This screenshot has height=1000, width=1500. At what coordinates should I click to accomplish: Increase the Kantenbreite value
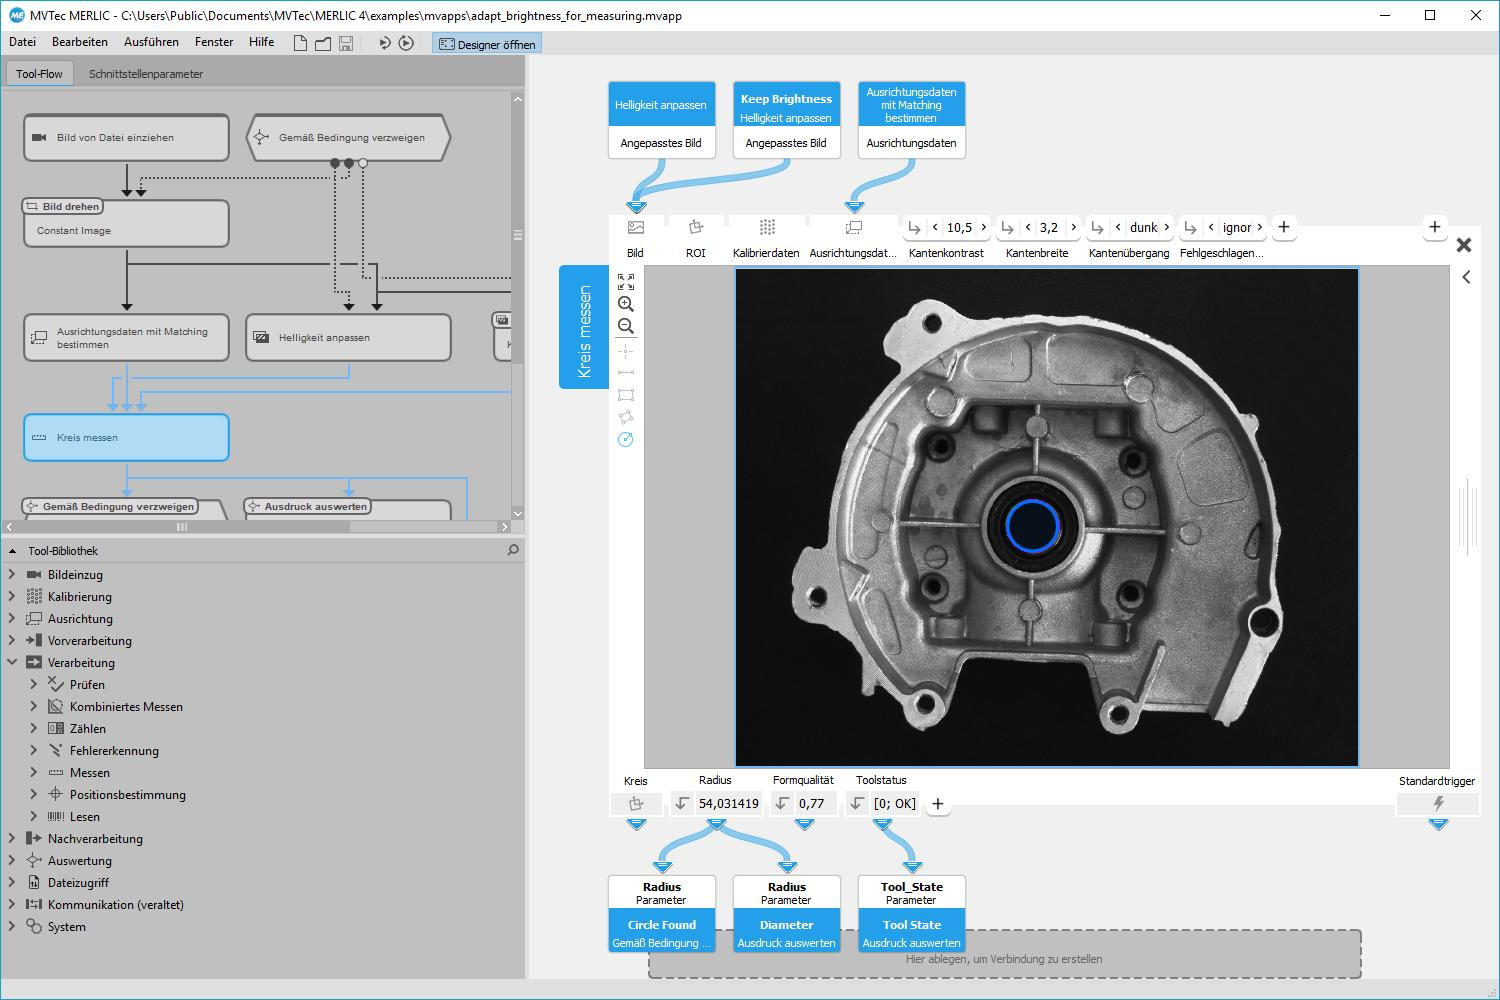tap(1073, 227)
